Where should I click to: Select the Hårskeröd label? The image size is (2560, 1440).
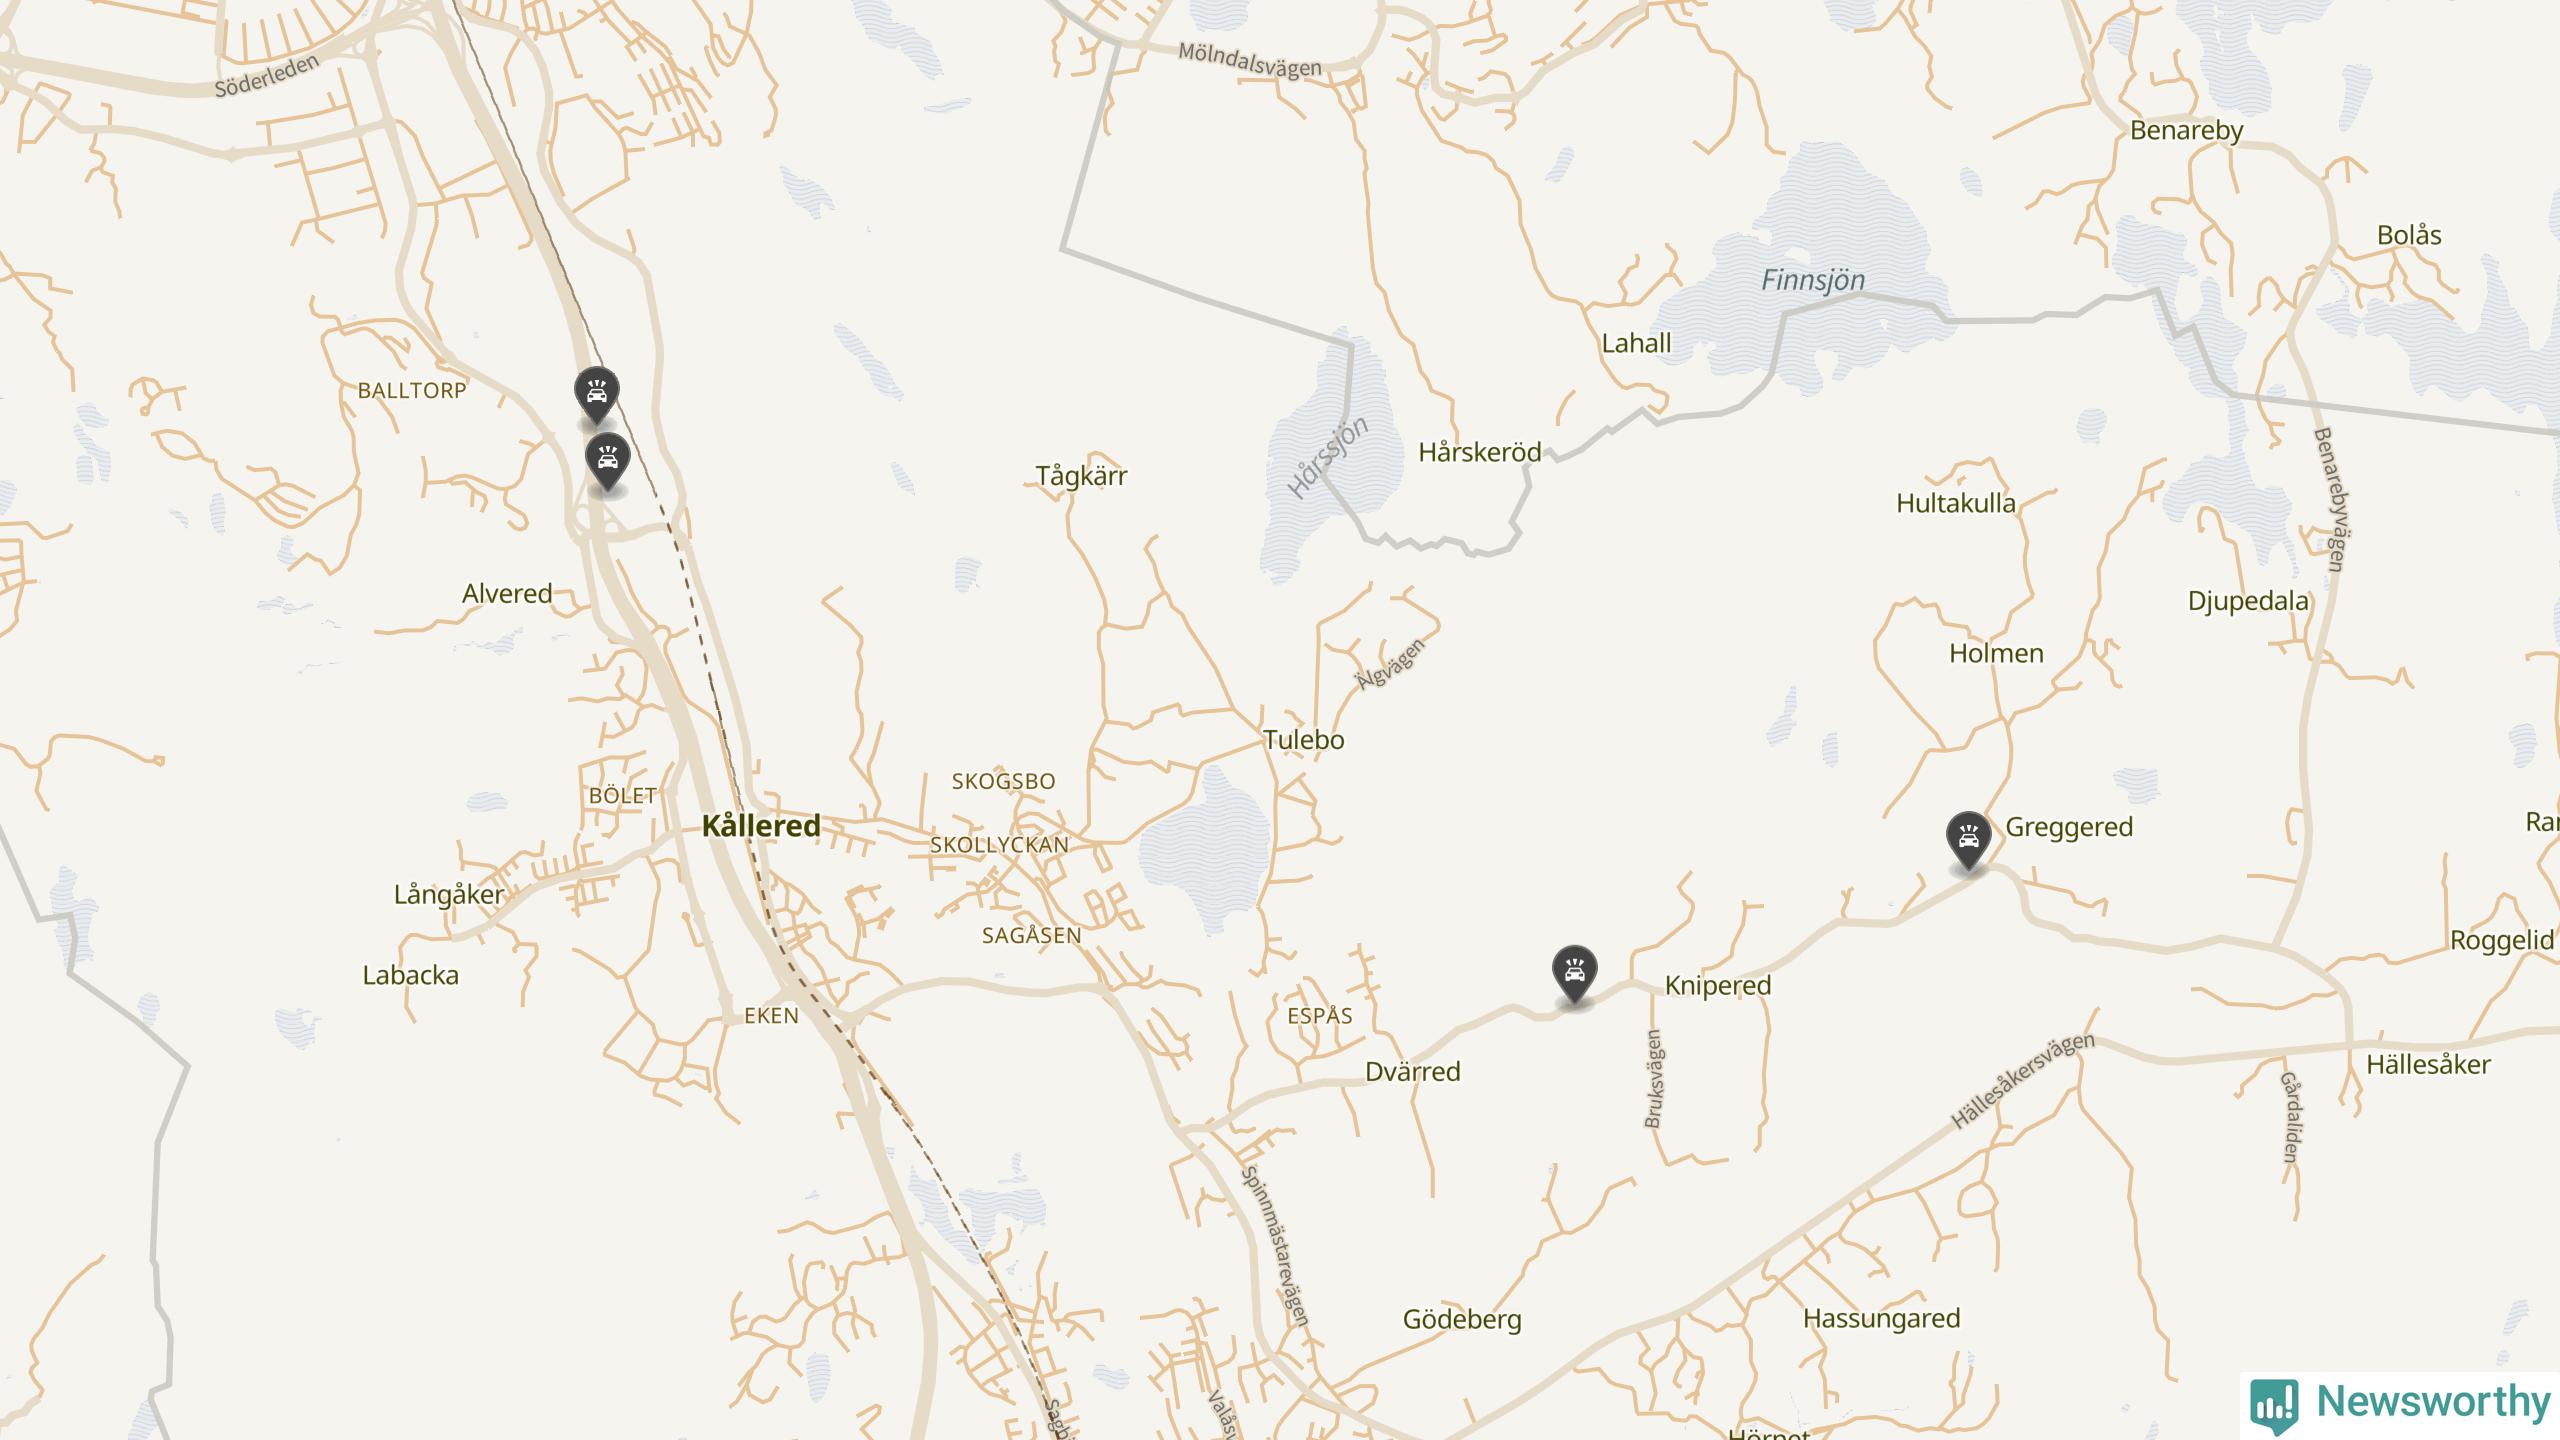tap(1480, 452)
